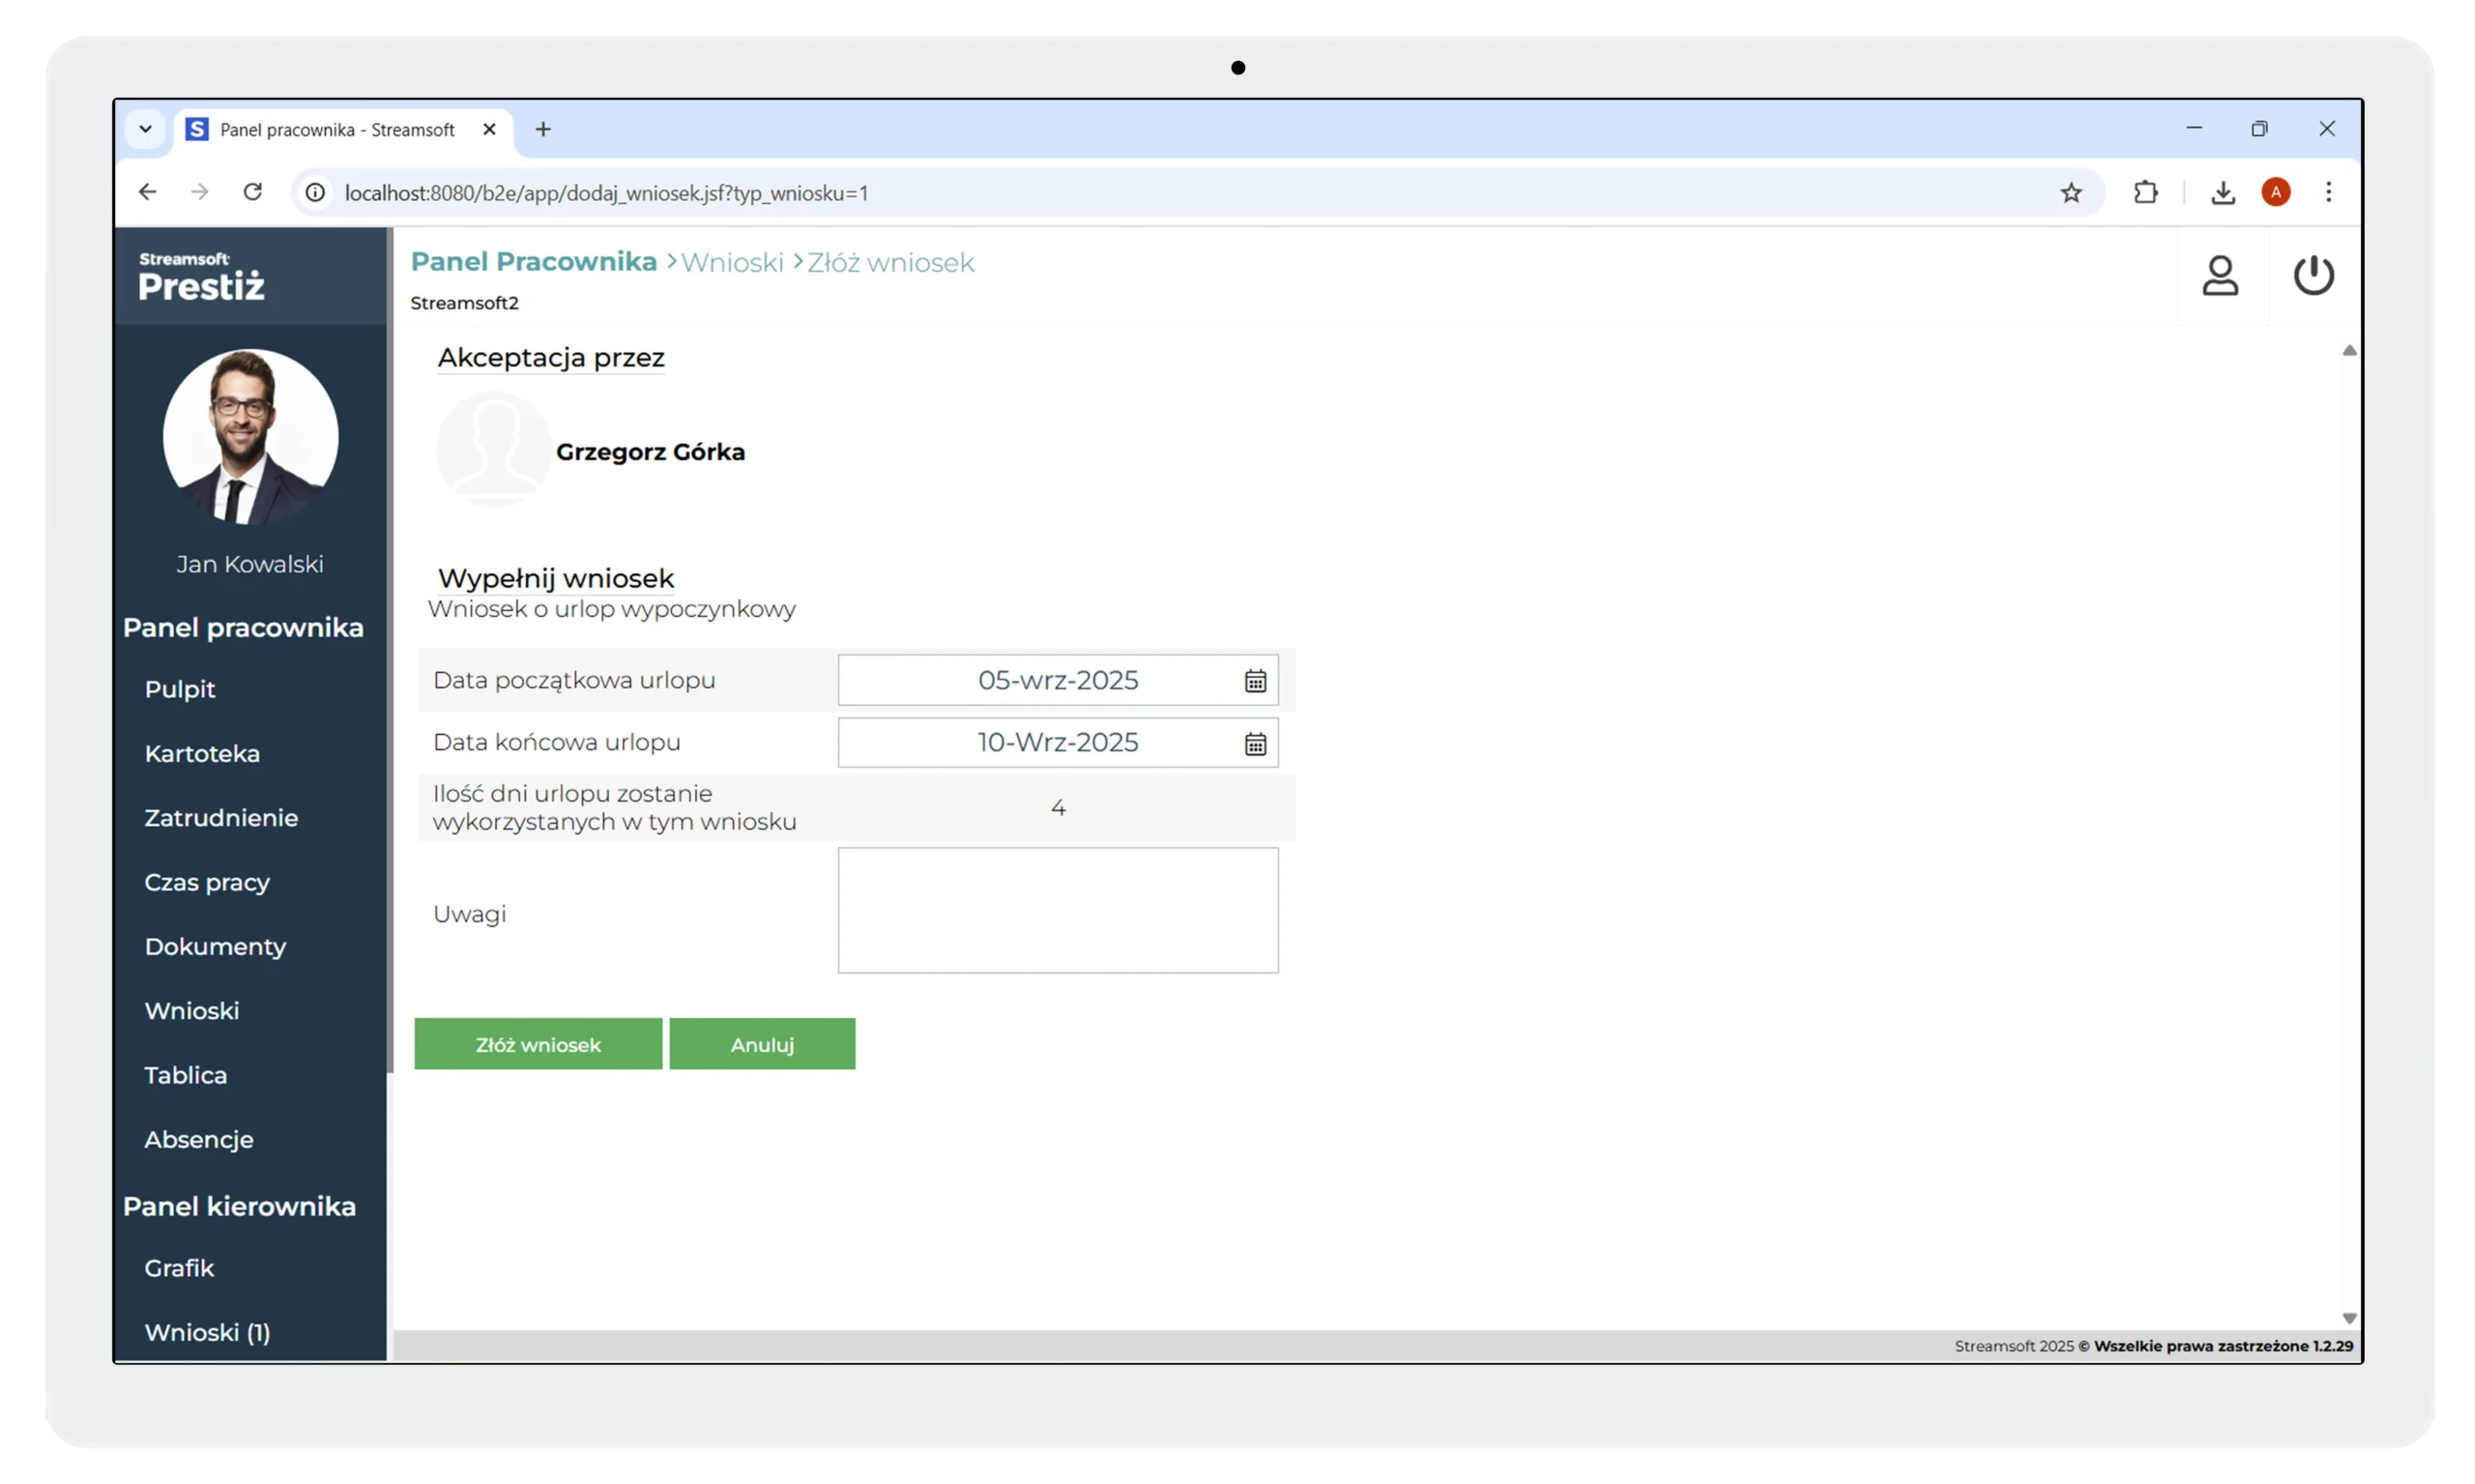Viewport: 2475px width, 1484px height.
Task: Open Wnioski in employee panel menu
Action: pos(192,1011)
